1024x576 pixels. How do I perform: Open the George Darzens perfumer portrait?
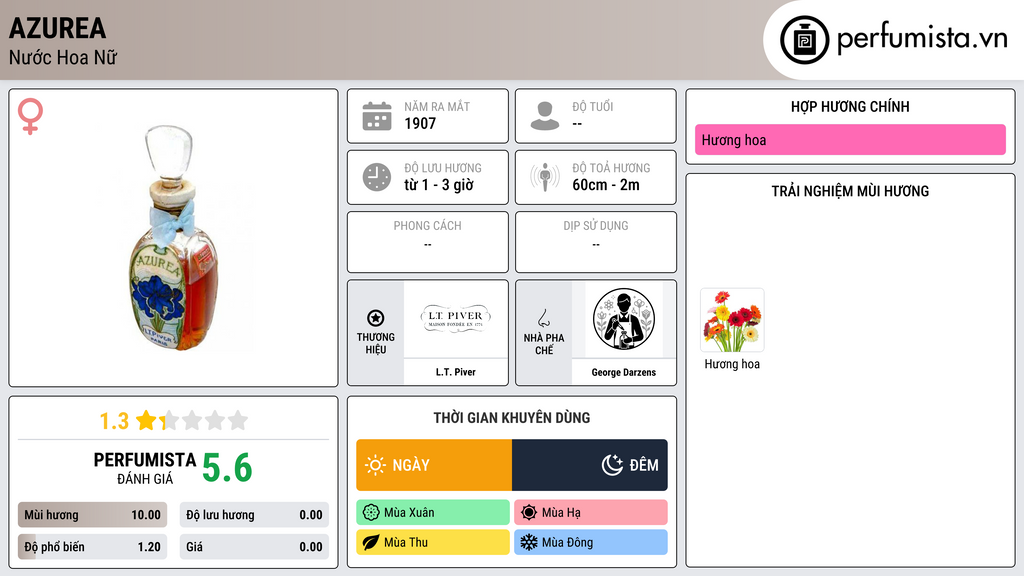[x=624, y=319]
